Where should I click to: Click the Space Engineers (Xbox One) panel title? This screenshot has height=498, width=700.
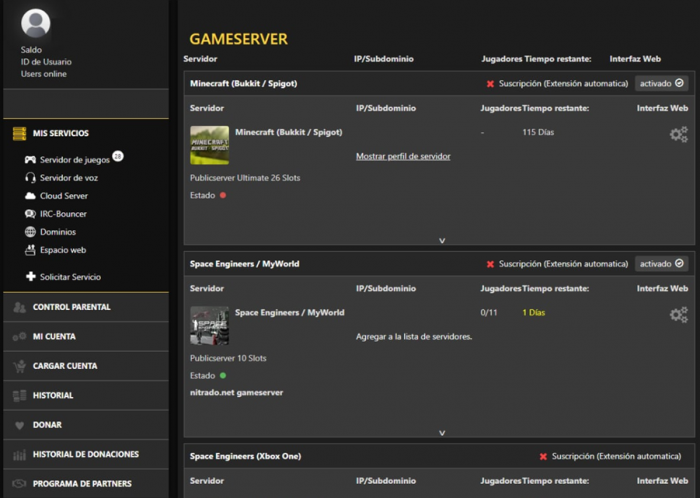pyautogui.click(x=246, y=456)
